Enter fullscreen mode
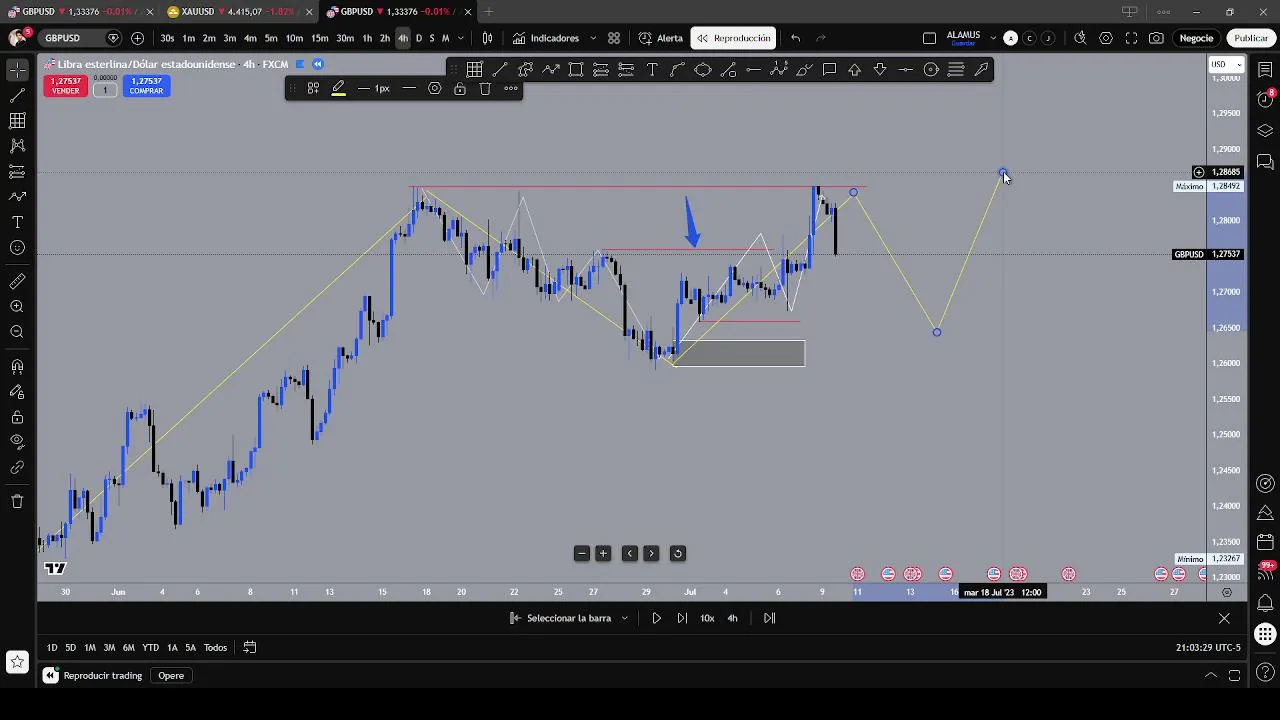 pos(1131,38)
